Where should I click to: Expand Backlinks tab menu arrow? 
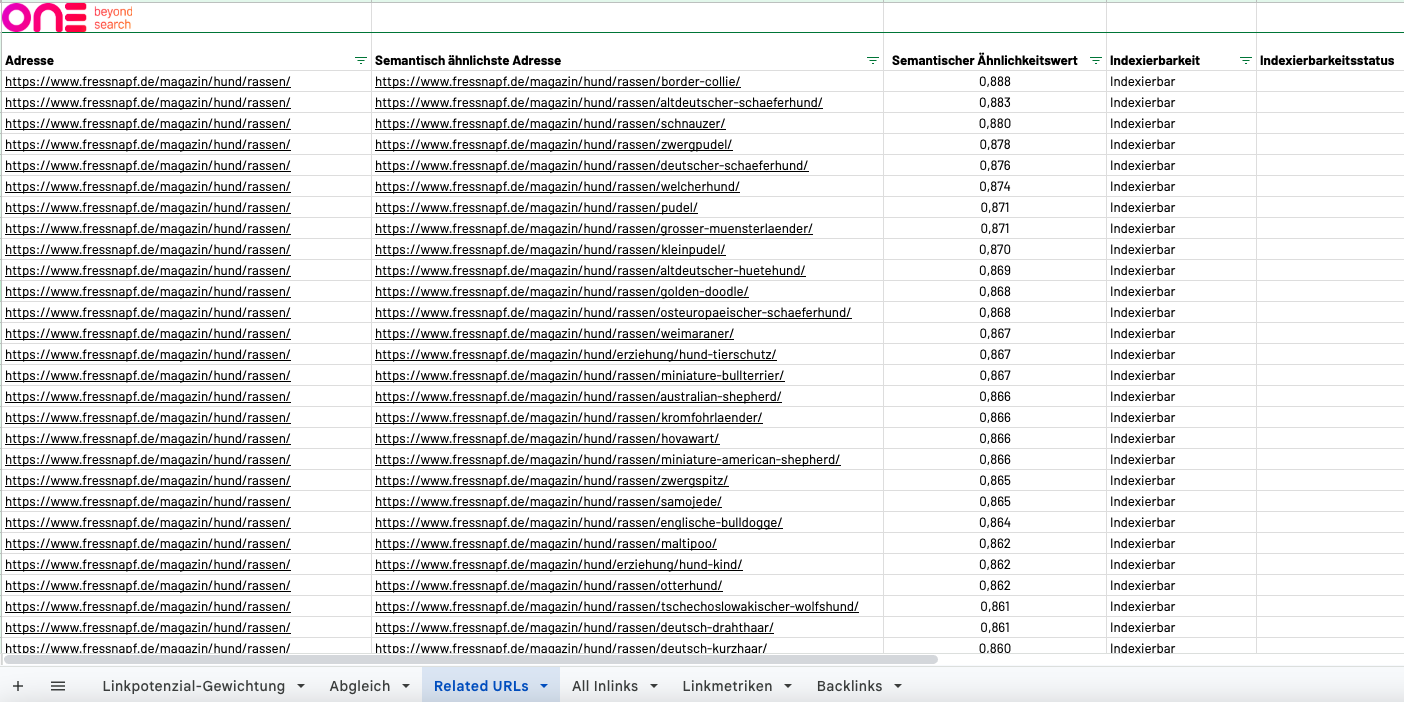(897, 686)
